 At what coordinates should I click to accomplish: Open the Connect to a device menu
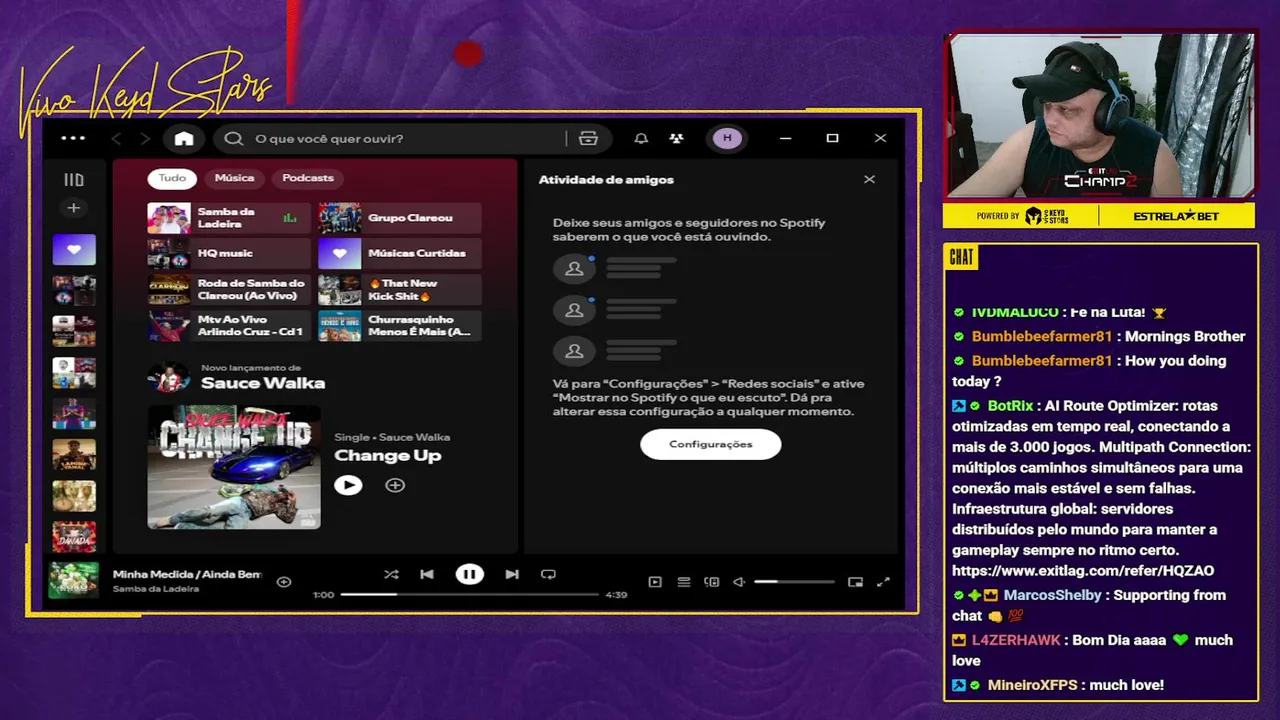click(712, 581)
